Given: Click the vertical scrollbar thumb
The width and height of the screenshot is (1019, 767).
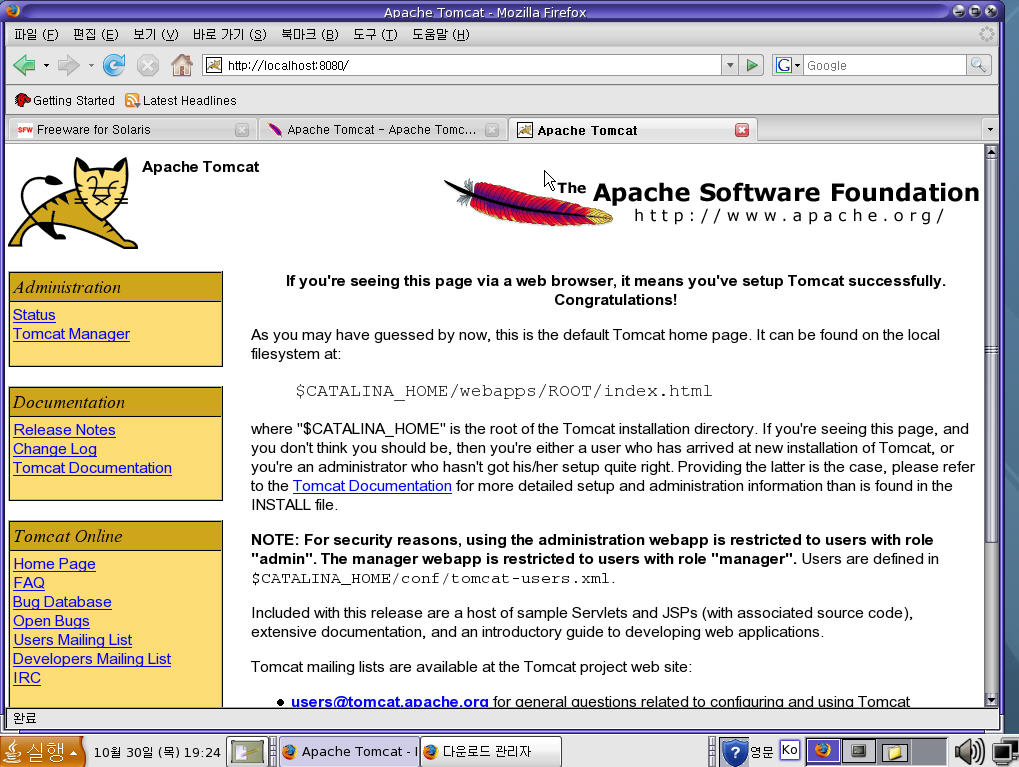Looking at the screenshot, I should pos(991,351).
